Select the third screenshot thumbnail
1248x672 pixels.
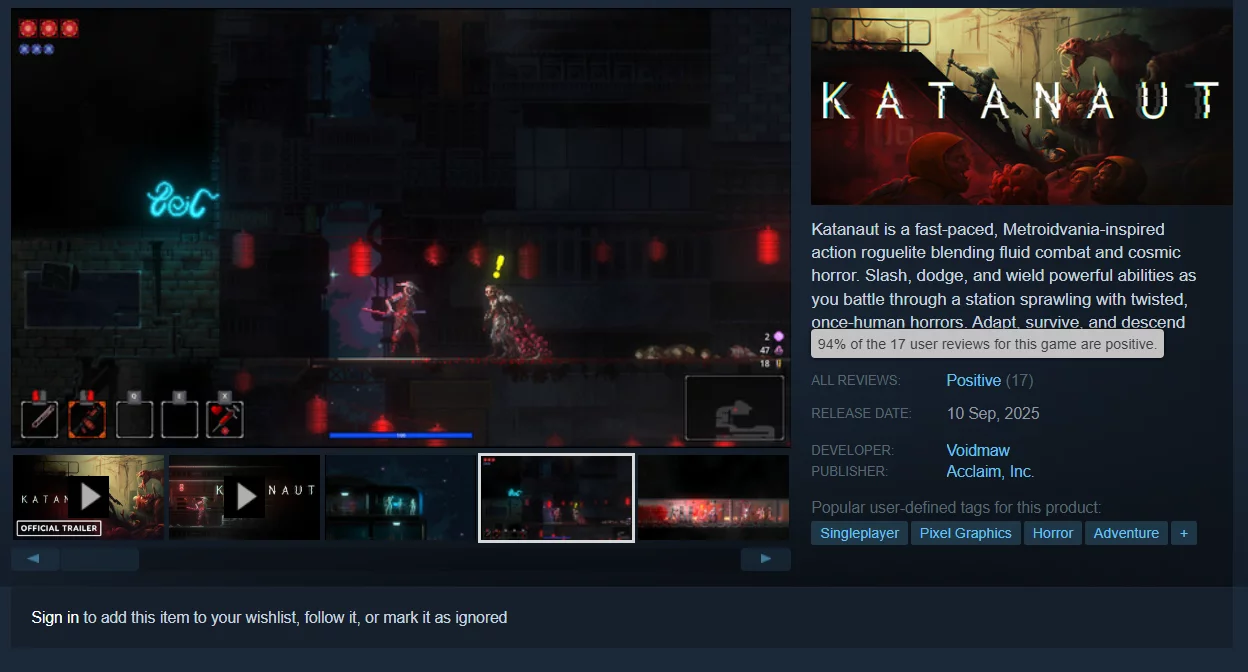coord(400,497)
